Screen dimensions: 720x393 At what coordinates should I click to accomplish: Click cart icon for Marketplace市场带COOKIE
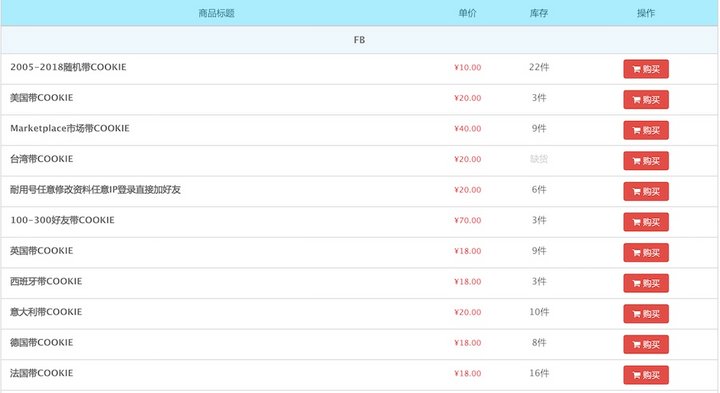tap(636, 131)
